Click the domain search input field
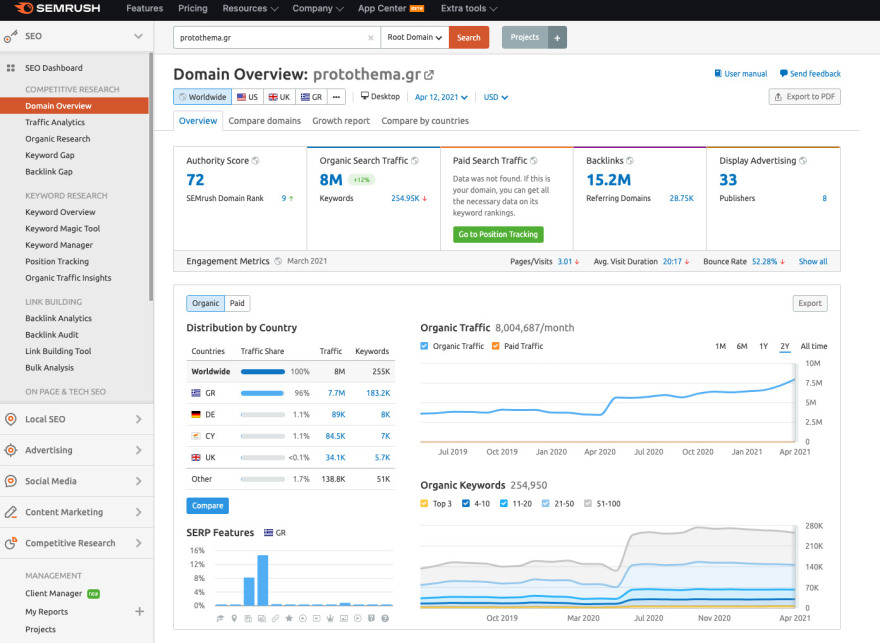The image size is (880, 643). click(268, 38)
